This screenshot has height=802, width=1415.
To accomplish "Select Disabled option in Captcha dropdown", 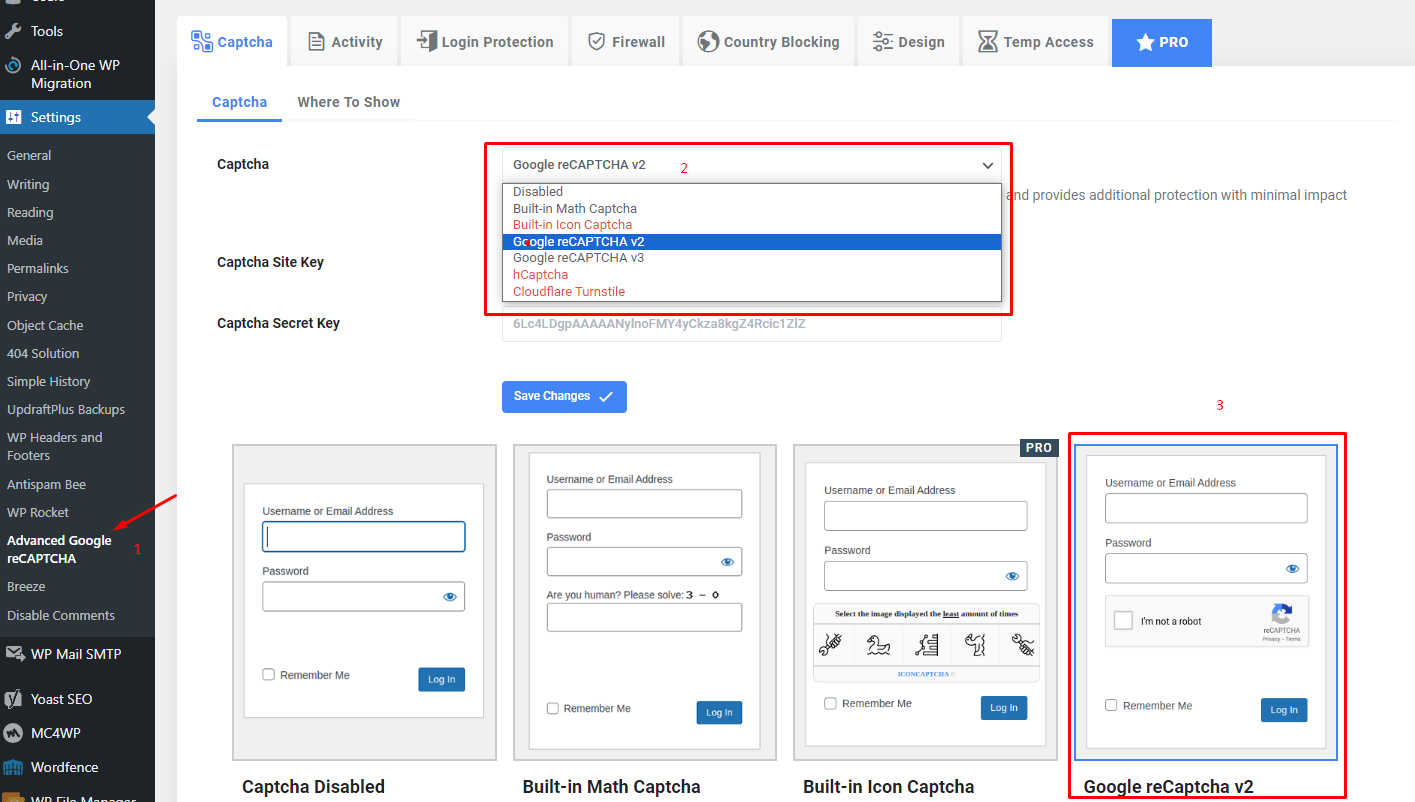I will (752, 192).
